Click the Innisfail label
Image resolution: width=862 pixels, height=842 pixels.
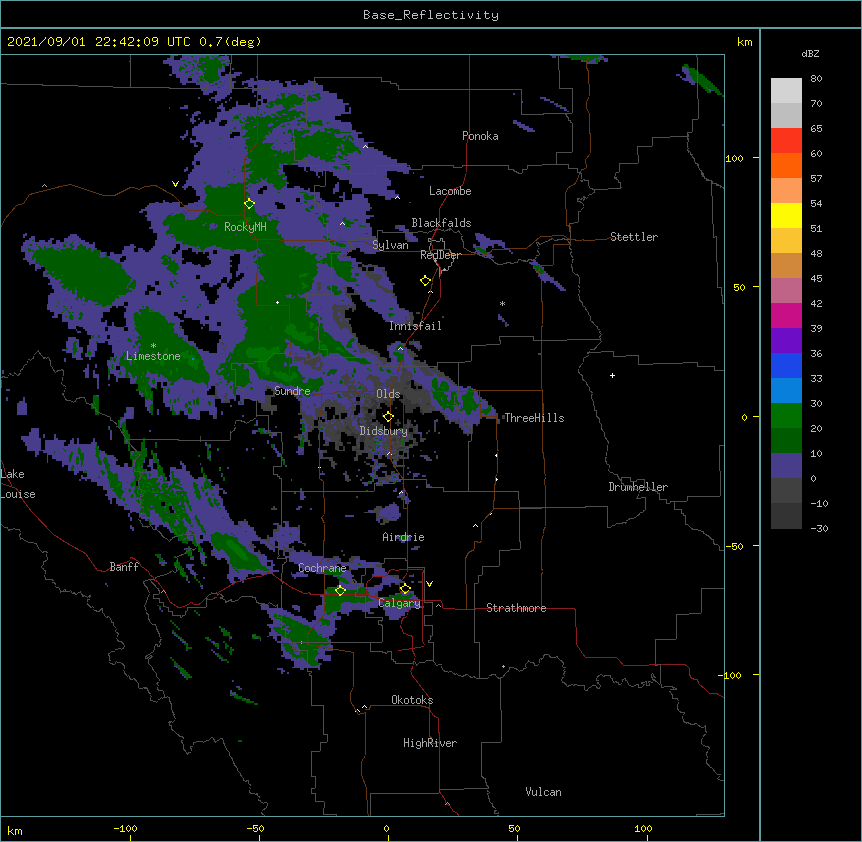415,326
